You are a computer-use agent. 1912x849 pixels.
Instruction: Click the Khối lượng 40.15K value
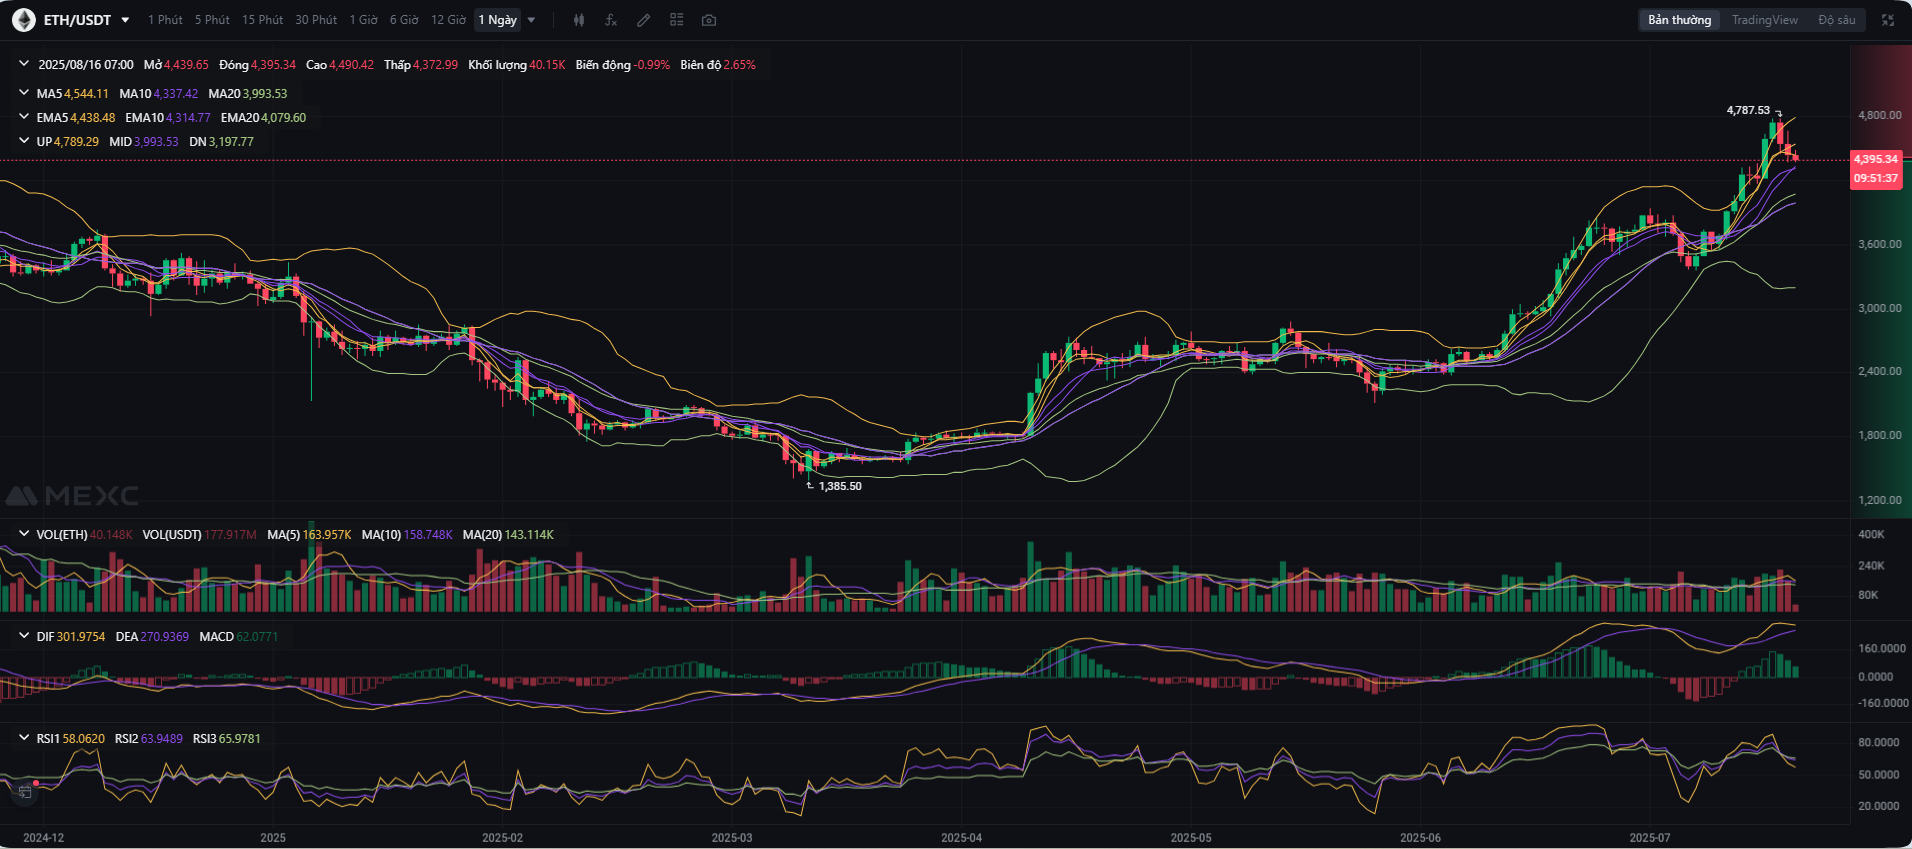tap(547, 65)
